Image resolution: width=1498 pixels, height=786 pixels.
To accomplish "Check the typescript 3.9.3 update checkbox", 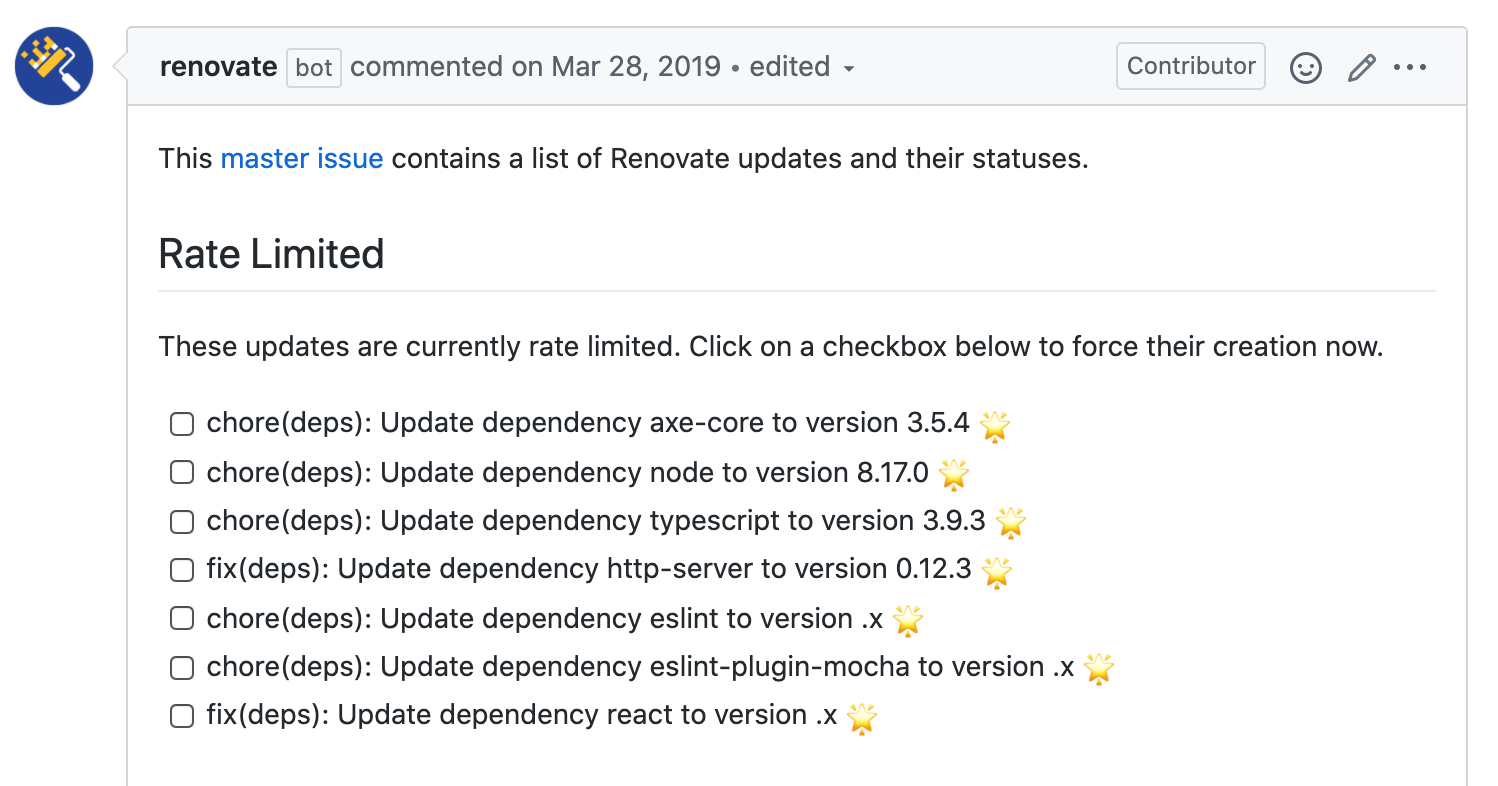I will tap(181, 522).
